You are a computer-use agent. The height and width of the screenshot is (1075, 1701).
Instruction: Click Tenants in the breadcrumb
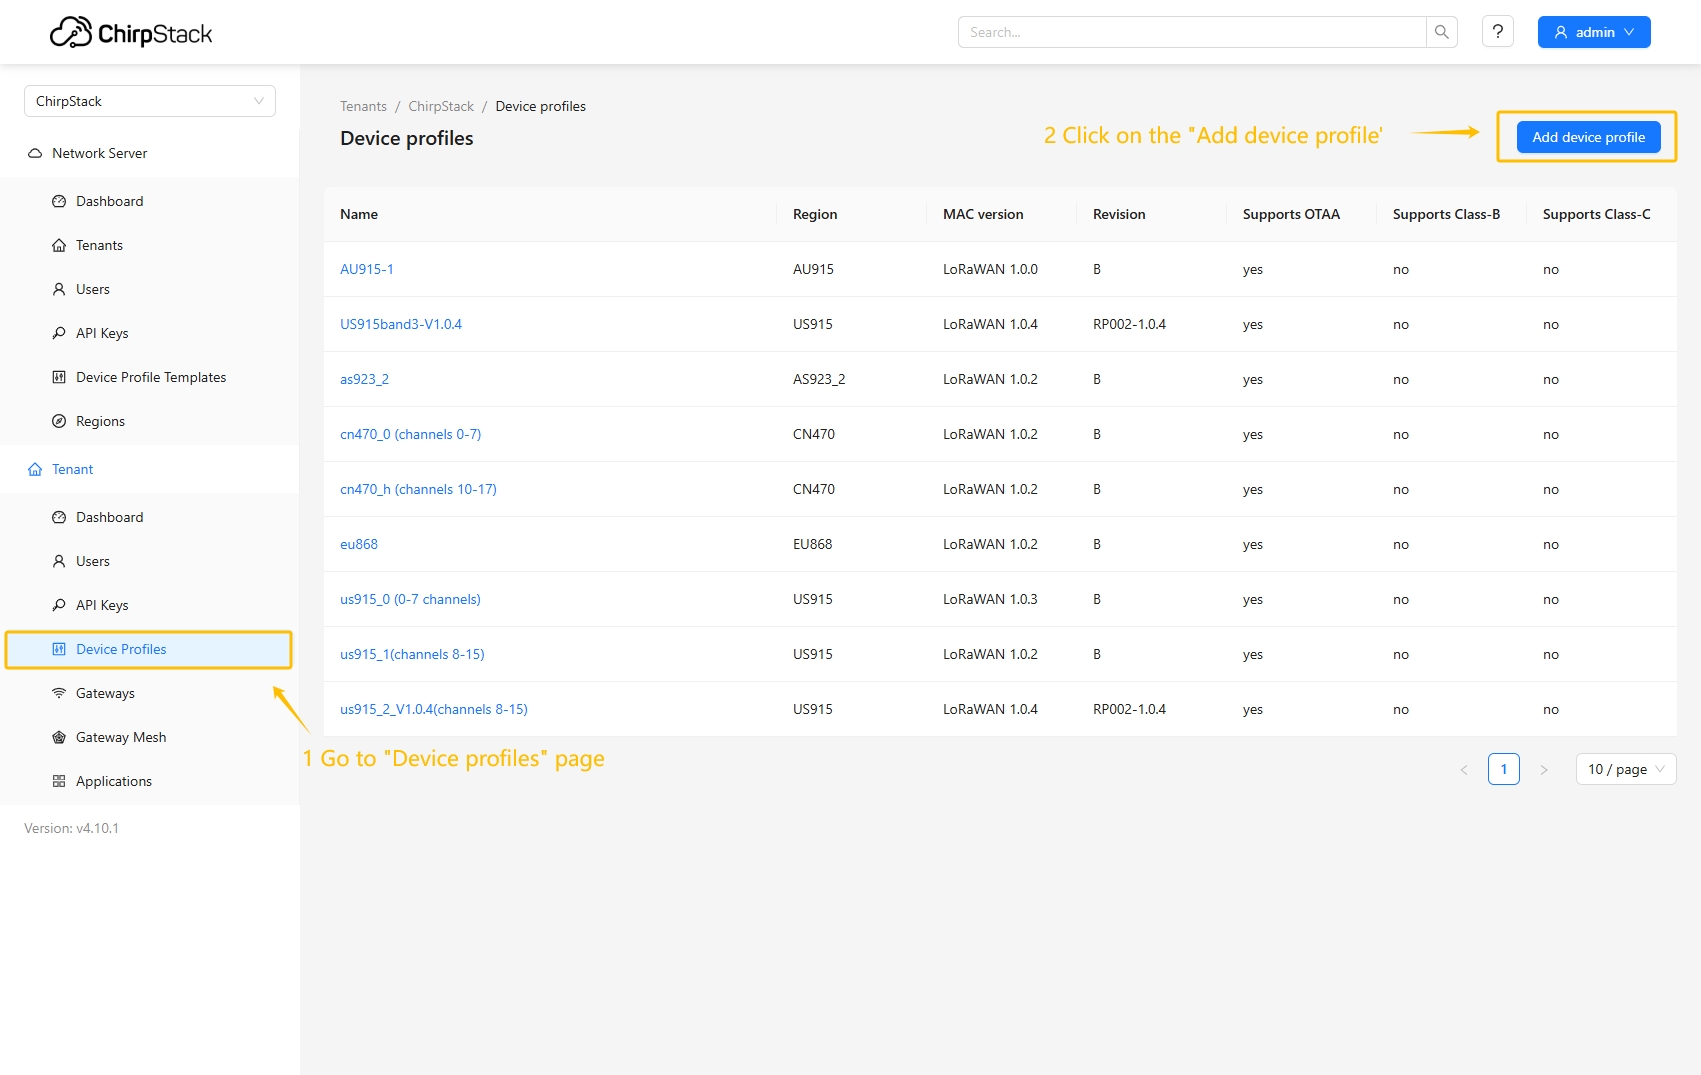[x=363, y=106]
